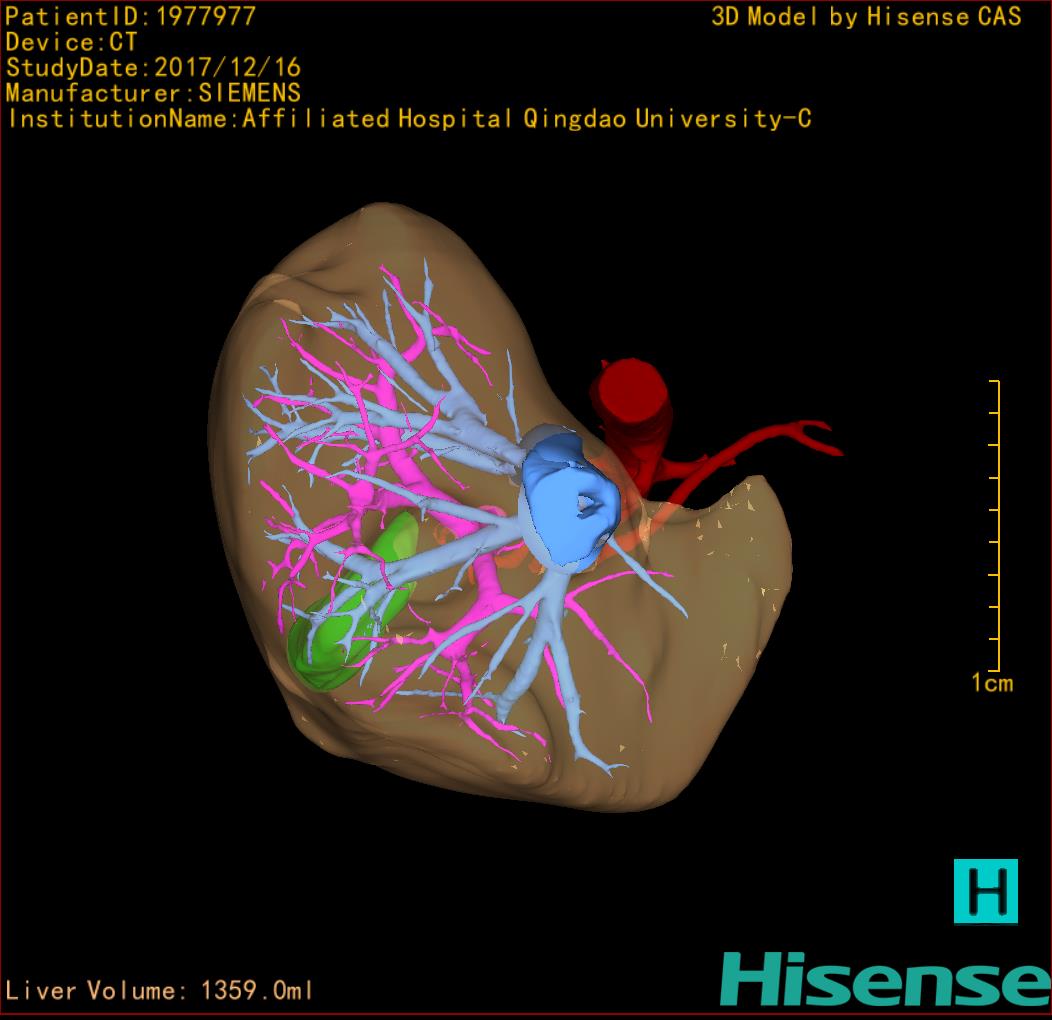The height and width of the screenshot is (1020, 1052).
Task: Select the Device:CT text line
Action: [71, 42]
